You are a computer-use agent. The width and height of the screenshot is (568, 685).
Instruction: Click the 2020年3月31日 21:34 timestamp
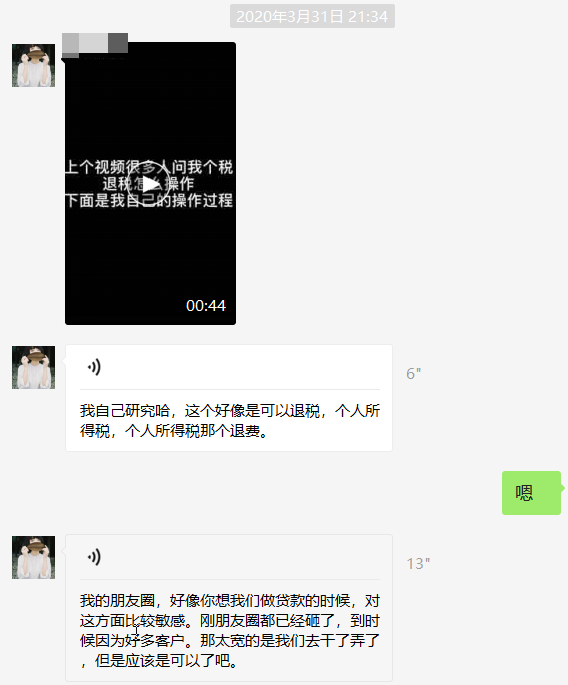(x=312, y=17)
